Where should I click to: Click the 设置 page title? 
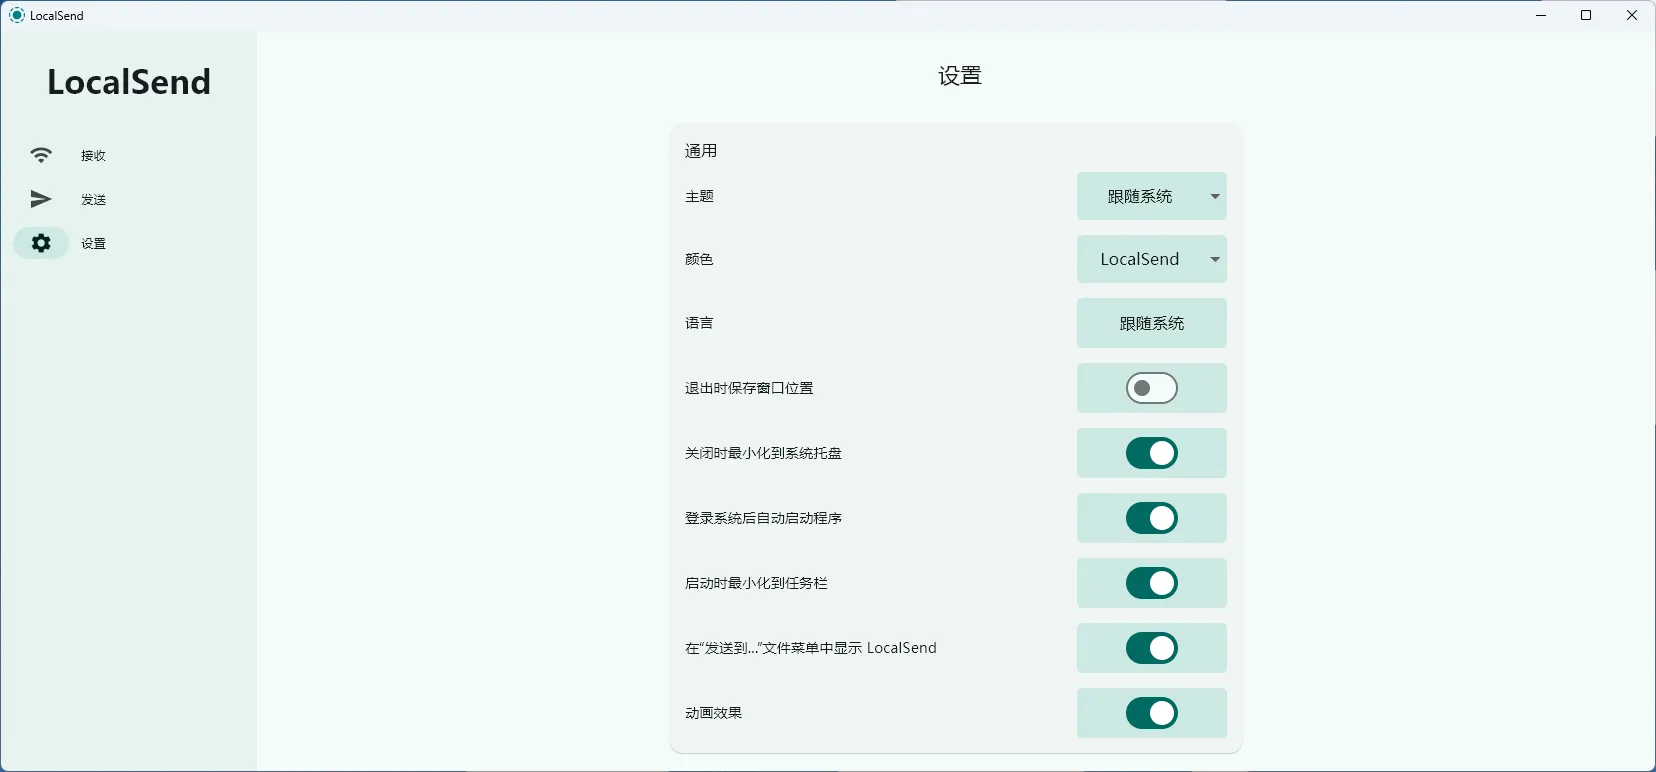coord(960,76)
